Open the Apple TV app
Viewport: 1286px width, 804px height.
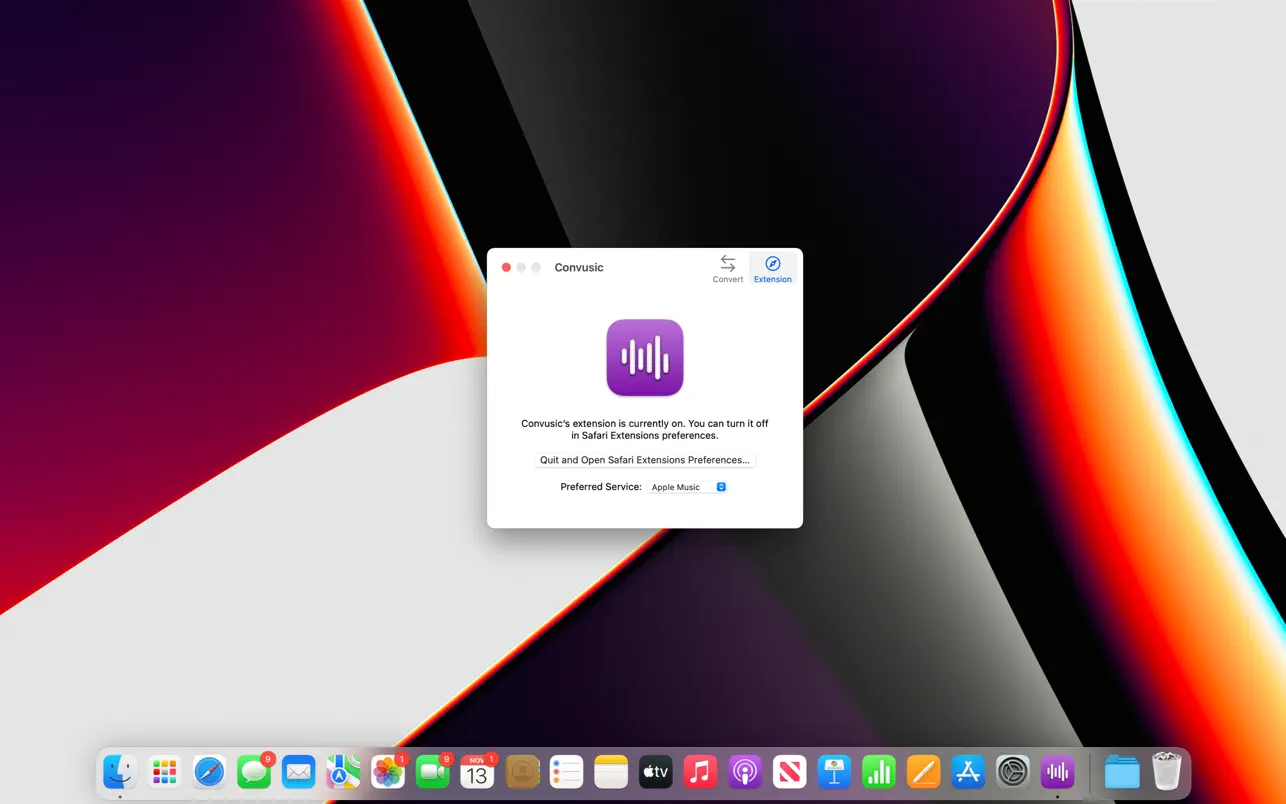pos(656,772)
